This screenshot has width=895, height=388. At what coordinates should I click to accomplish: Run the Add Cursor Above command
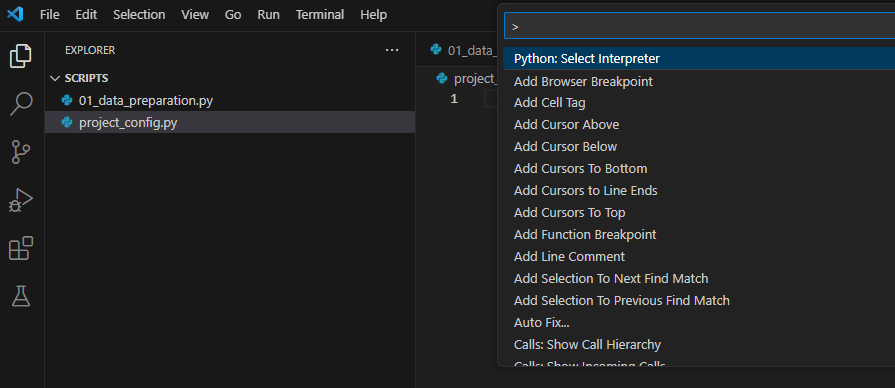click(x=699, y=124)
